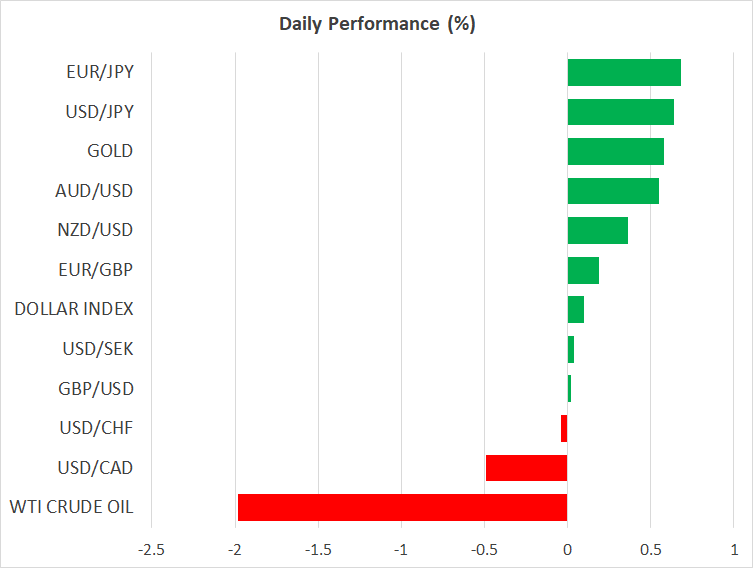Viewport: 753px width, 568px height.
Task: Select the 0 tick label on axis
Action: 567,549
